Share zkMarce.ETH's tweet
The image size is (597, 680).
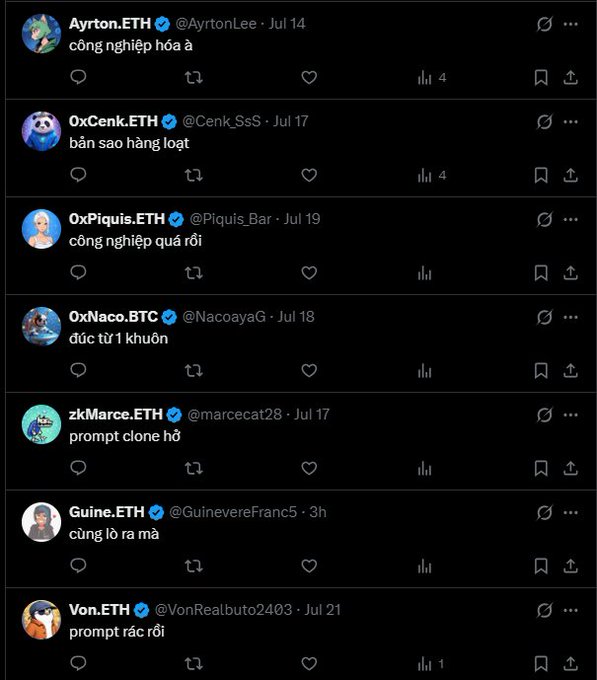pos(571,468)
